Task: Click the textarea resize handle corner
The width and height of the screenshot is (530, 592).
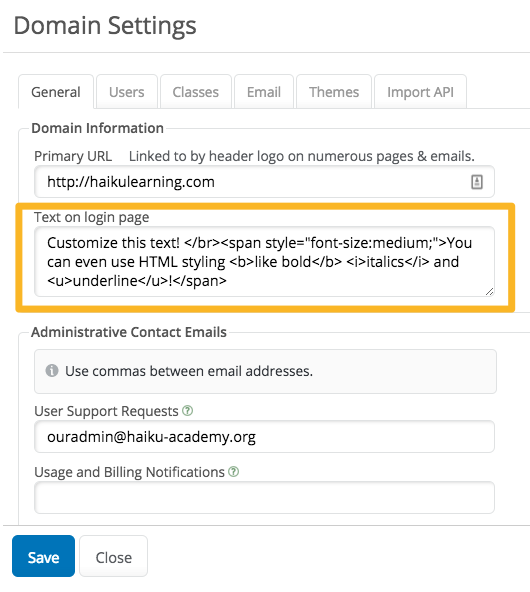Action: 489,291
